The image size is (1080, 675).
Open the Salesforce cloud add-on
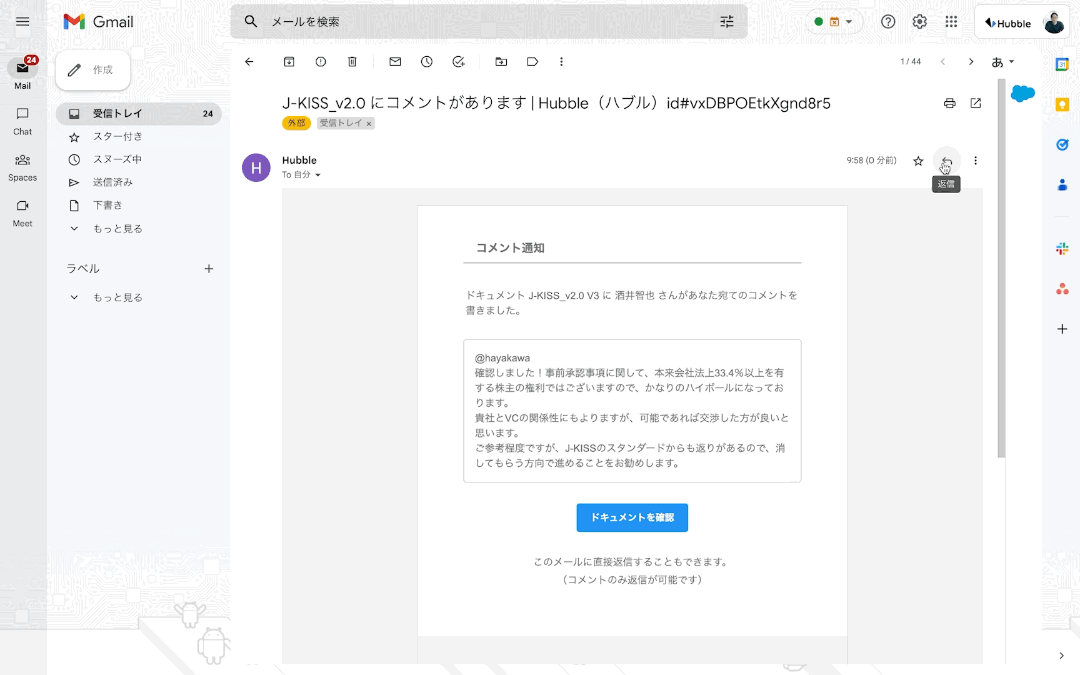pyautogui.click(x=1023, y=93)
